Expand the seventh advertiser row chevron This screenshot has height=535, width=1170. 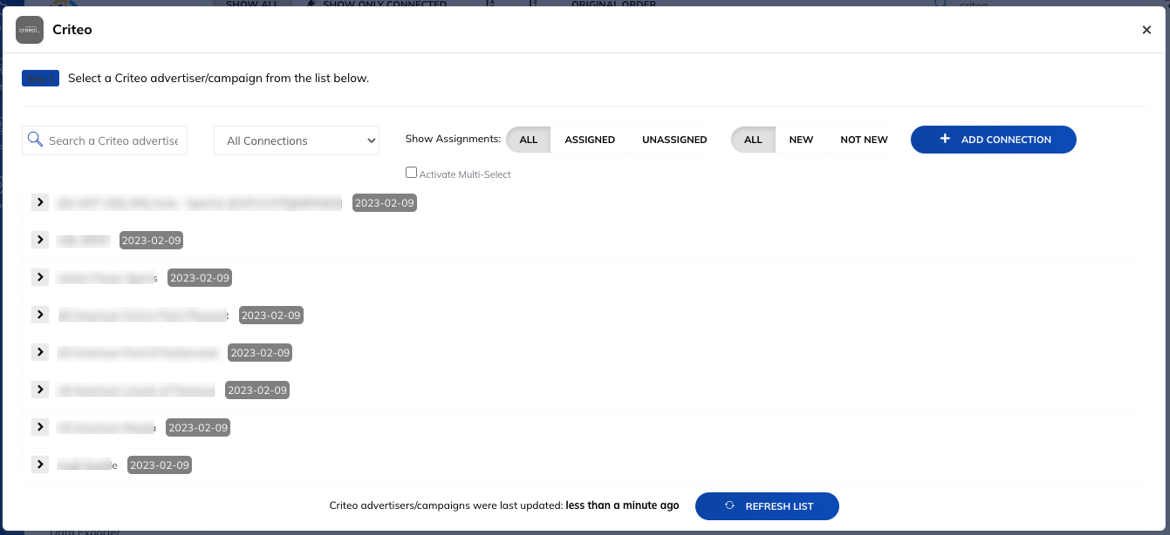pos(40,426)
